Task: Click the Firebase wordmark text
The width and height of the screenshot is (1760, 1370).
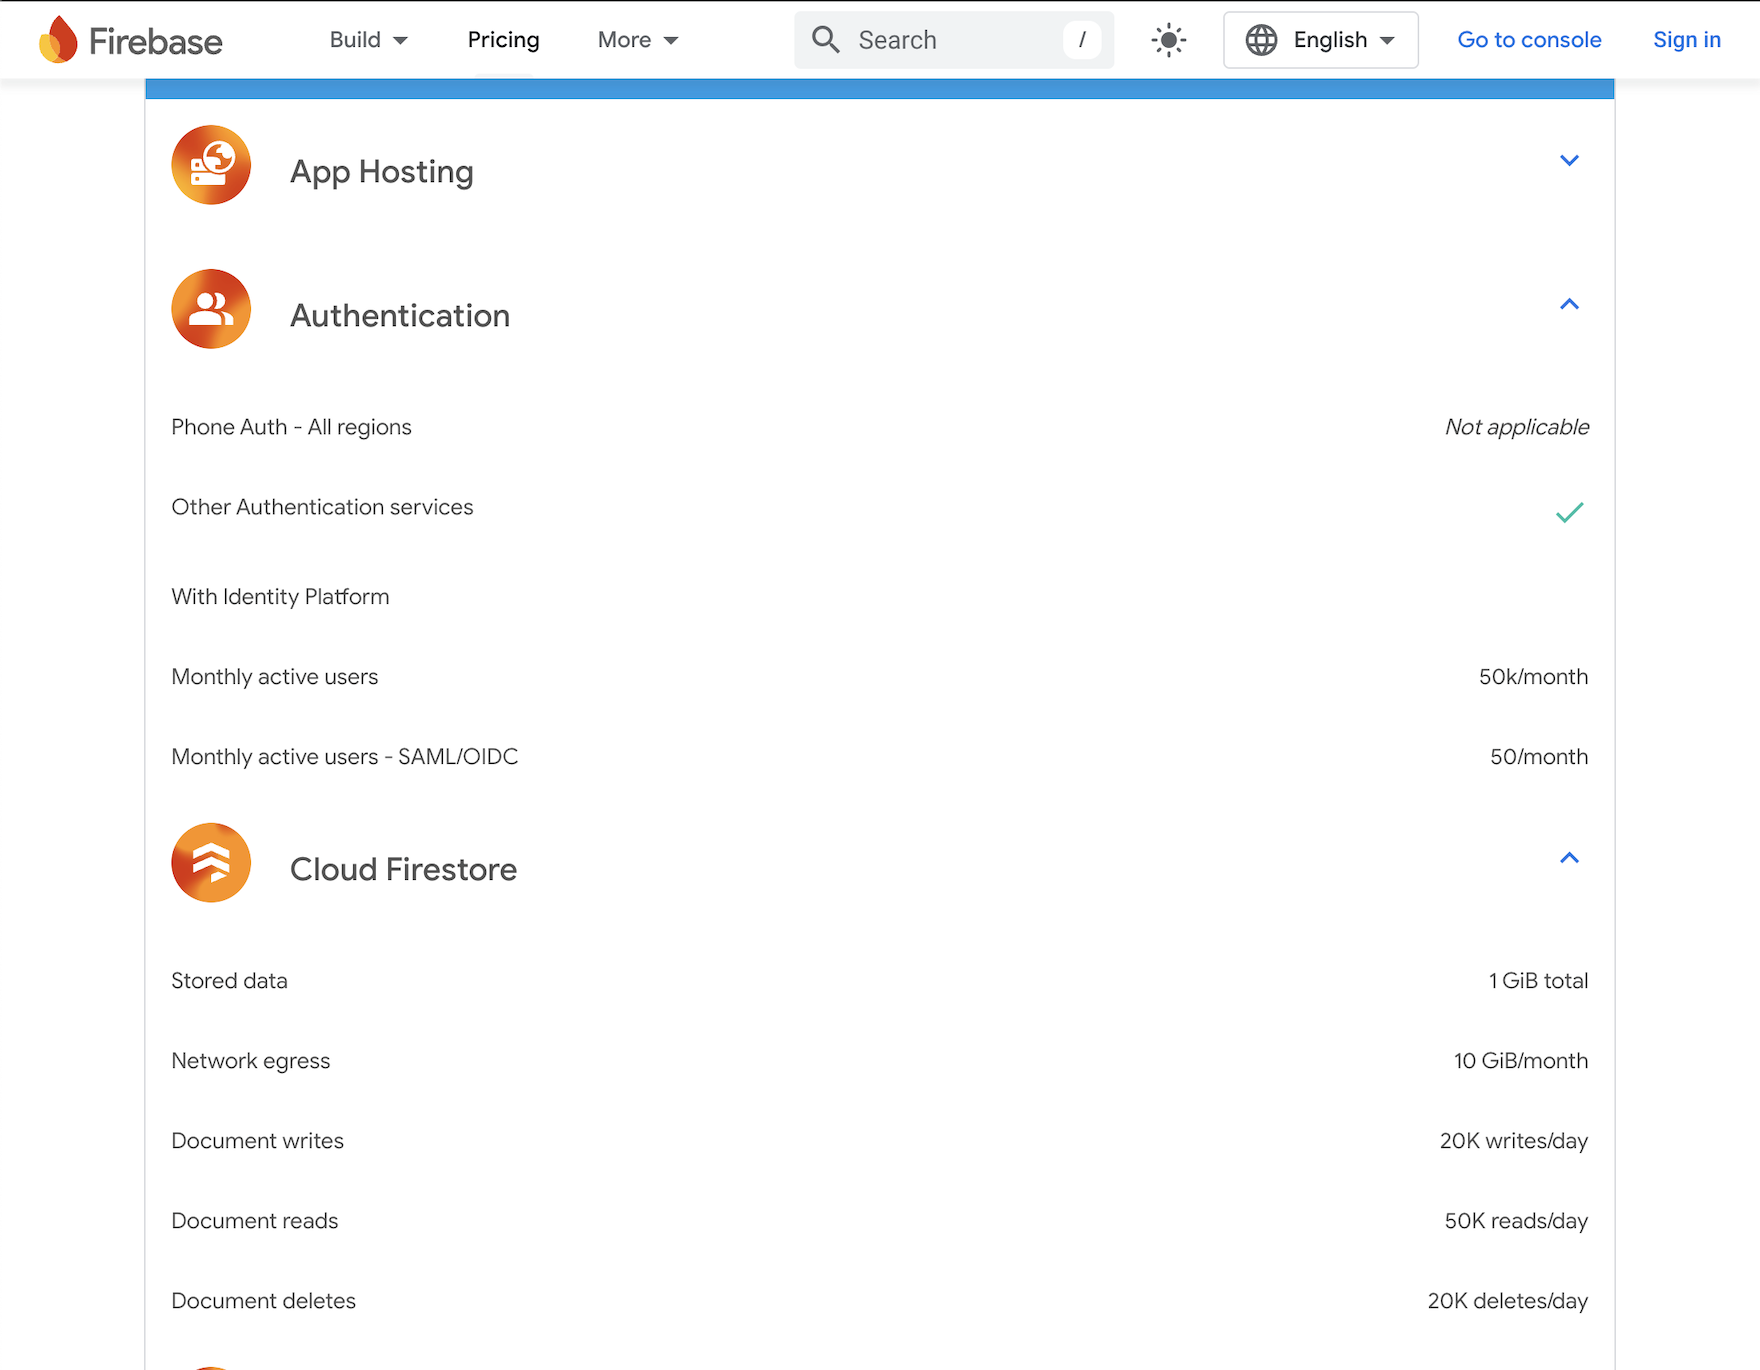Action: coord(156,42)
